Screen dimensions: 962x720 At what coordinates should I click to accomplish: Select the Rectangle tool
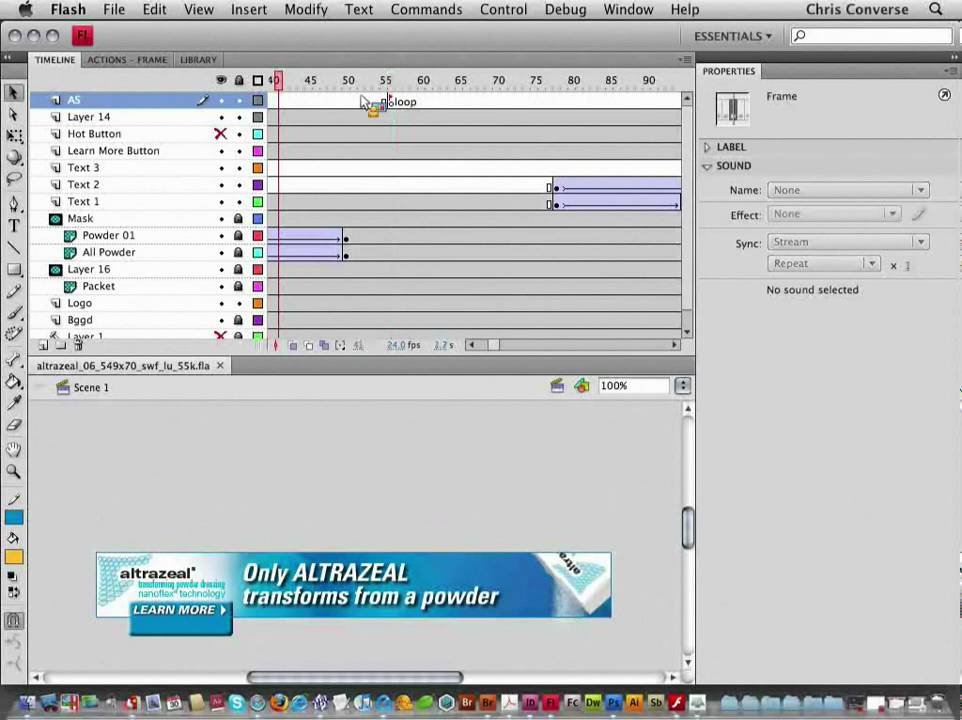click(13, 269)
